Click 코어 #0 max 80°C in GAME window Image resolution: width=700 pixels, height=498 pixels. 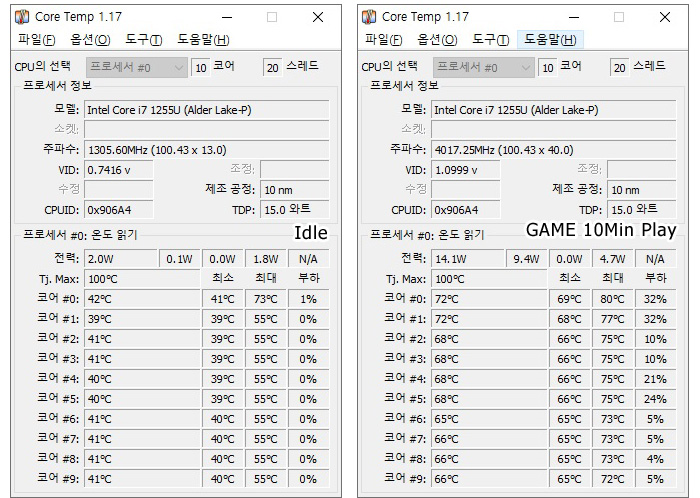point(612,299)
